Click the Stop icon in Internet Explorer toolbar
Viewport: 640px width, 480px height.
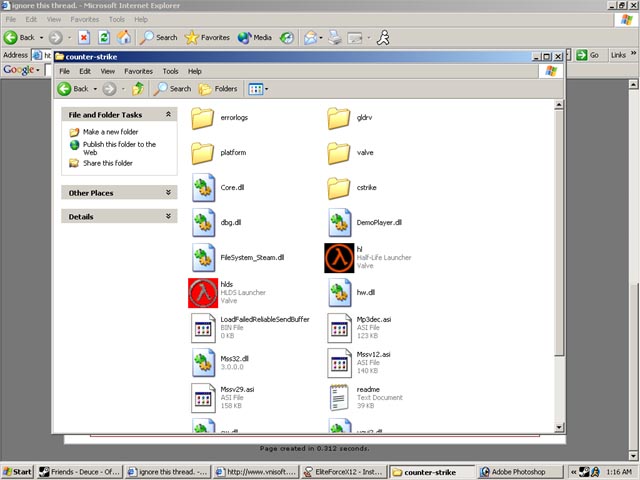point(84,38)
